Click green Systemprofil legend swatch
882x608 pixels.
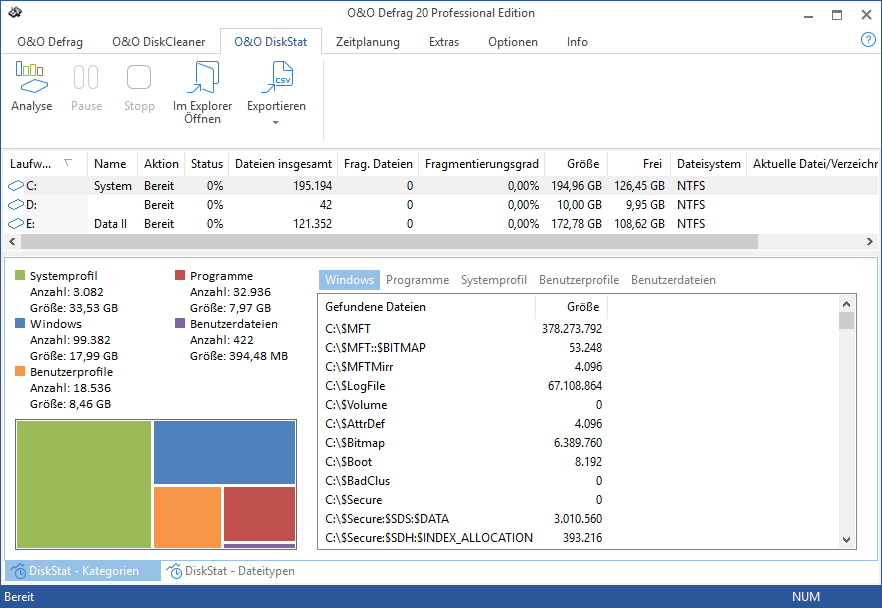(20, 275)
